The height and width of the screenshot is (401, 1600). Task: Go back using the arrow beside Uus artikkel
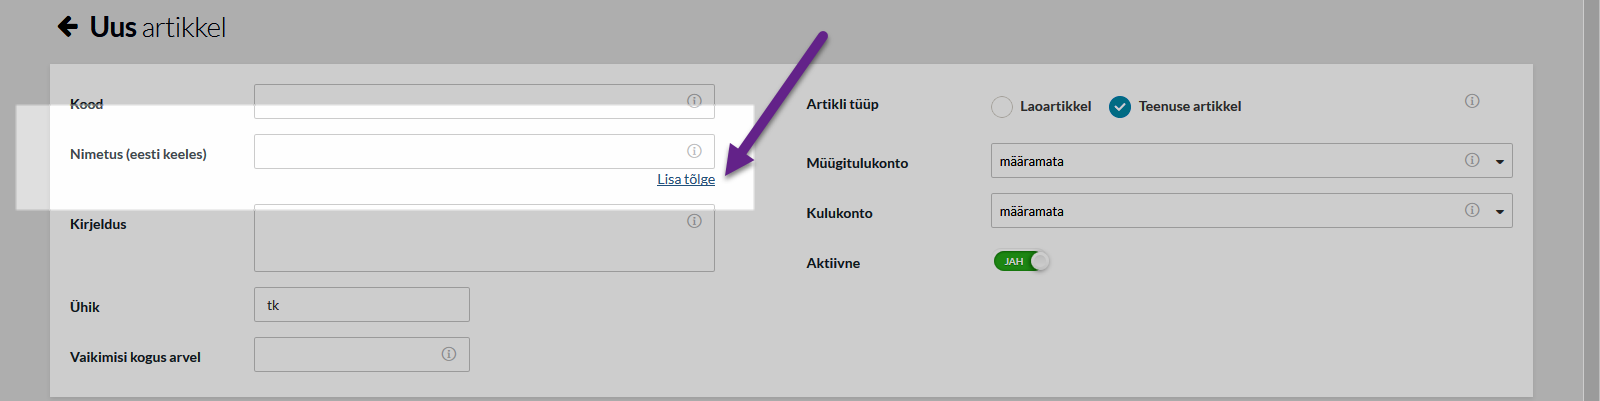[x=68, y=27]
